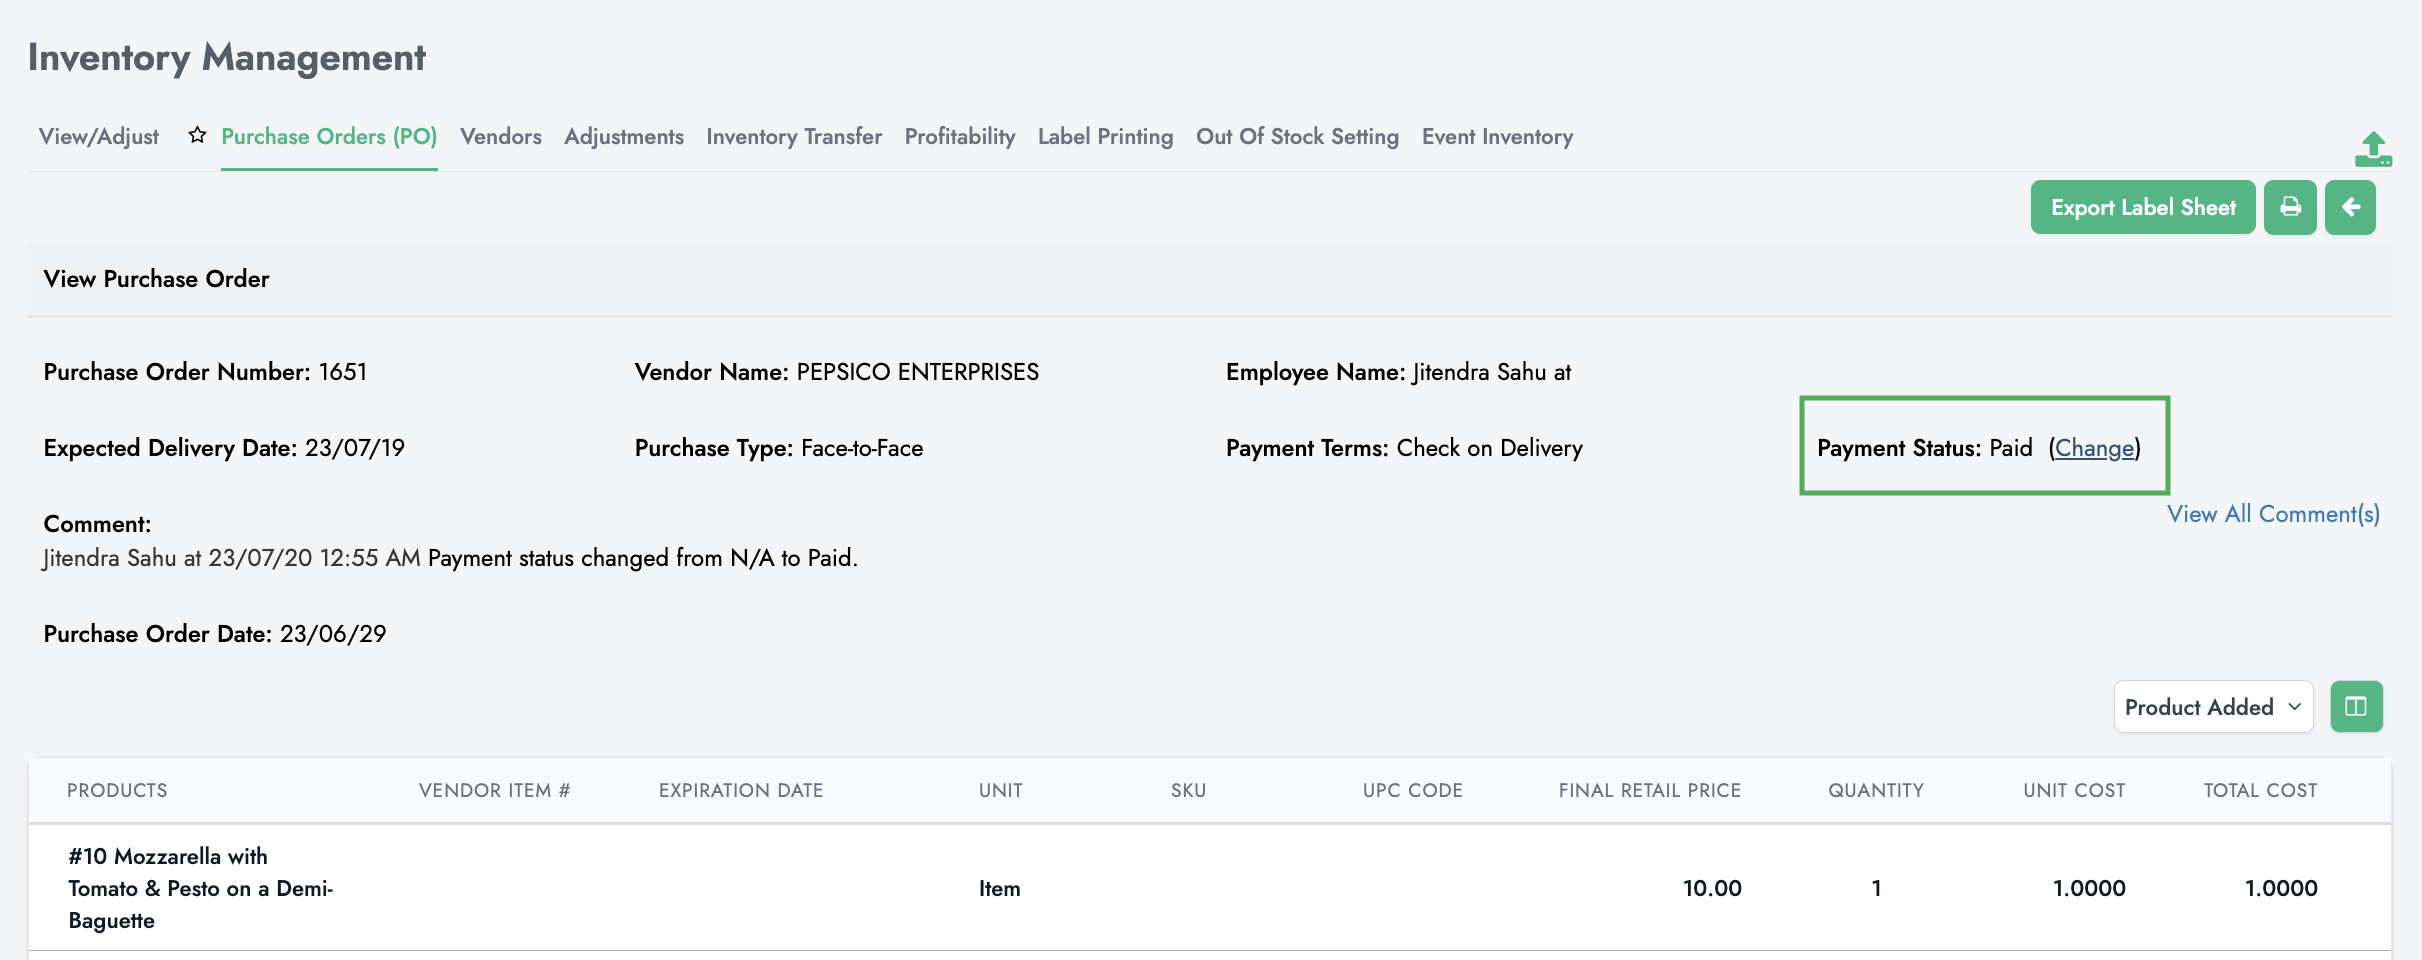Switch to the View/Adjust tab
Image resolution: width=2422 pixels, height=960 pixels.
coord(99,137)
